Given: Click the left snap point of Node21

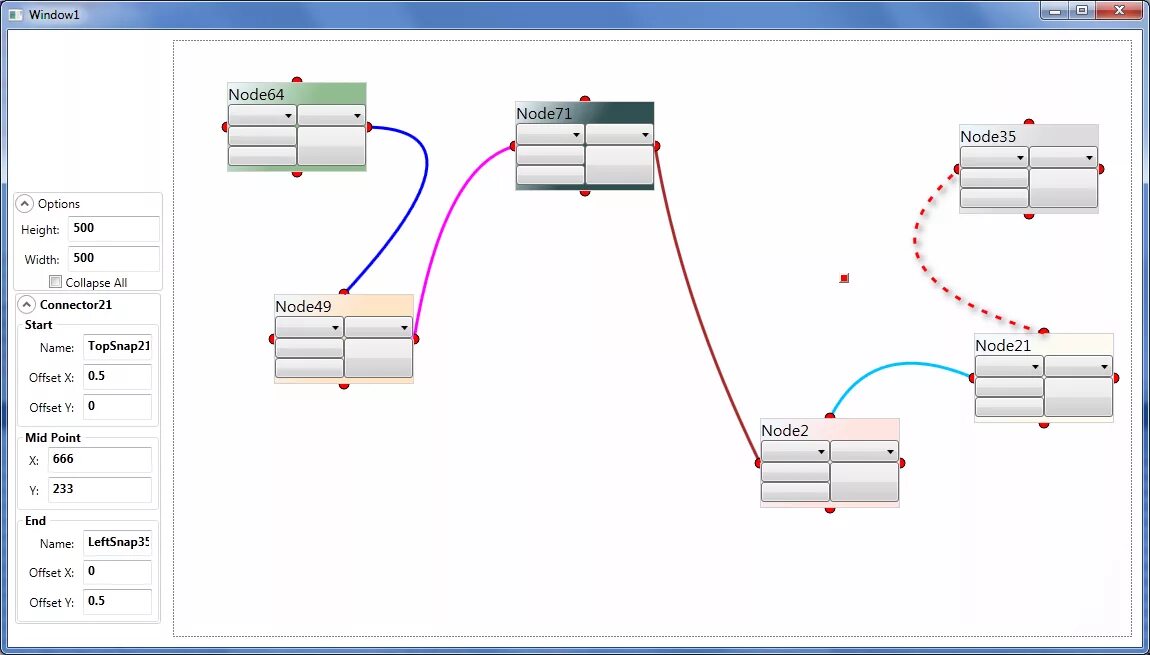Looking at the screenshot, I should point(973,378).
